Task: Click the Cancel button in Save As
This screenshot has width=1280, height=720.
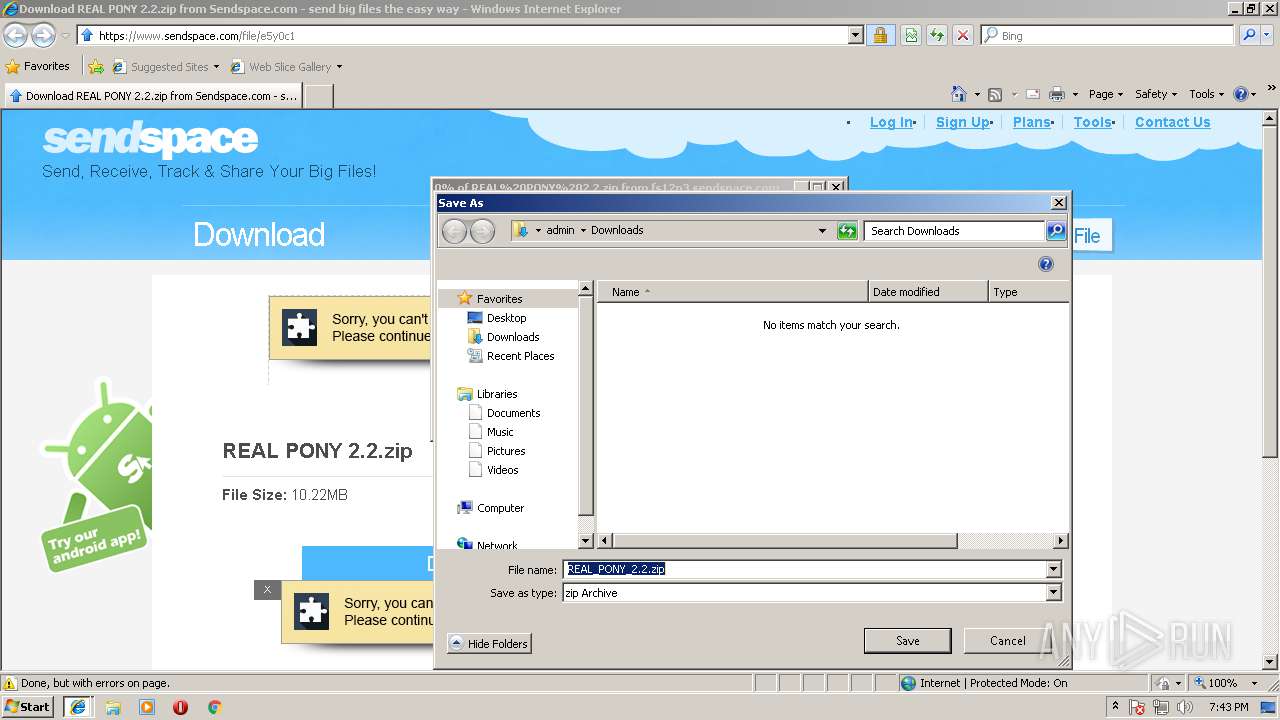Action: click(x=1007, y=641)
